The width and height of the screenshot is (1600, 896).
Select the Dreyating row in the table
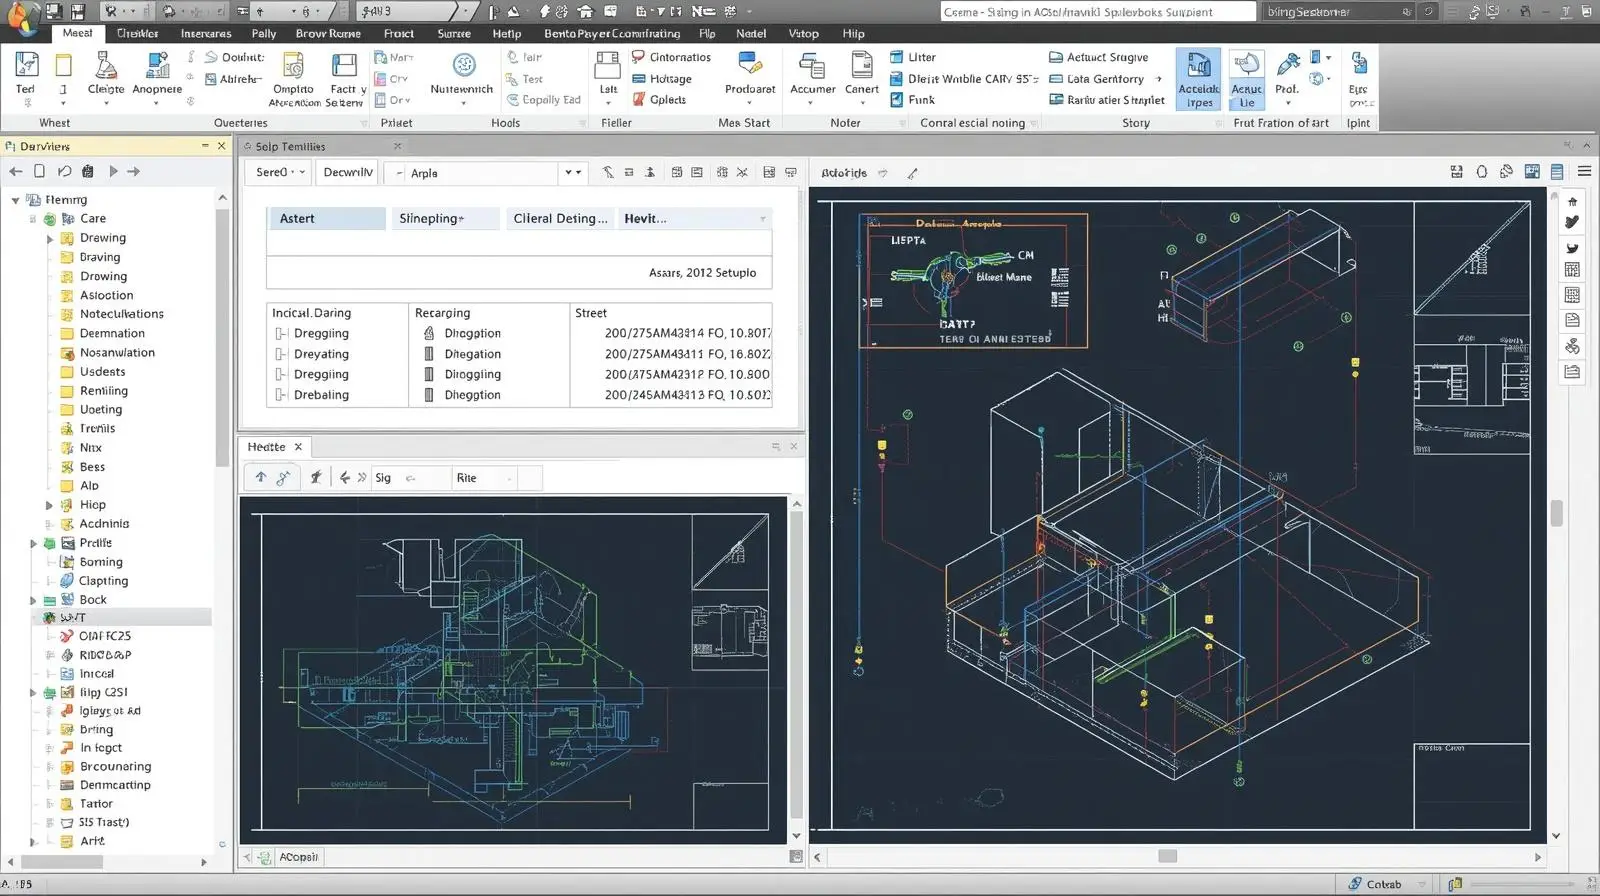pyautogui.click(x=321, y=354)
